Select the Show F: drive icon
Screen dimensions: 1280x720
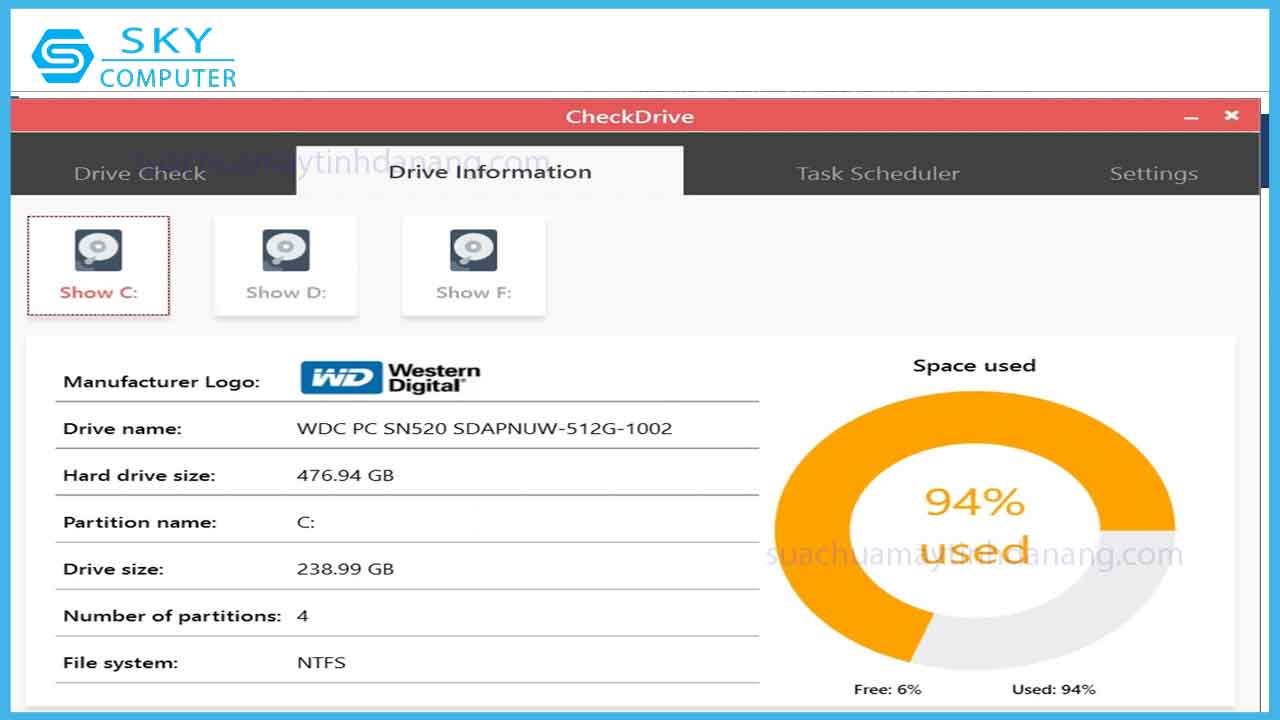474,265
